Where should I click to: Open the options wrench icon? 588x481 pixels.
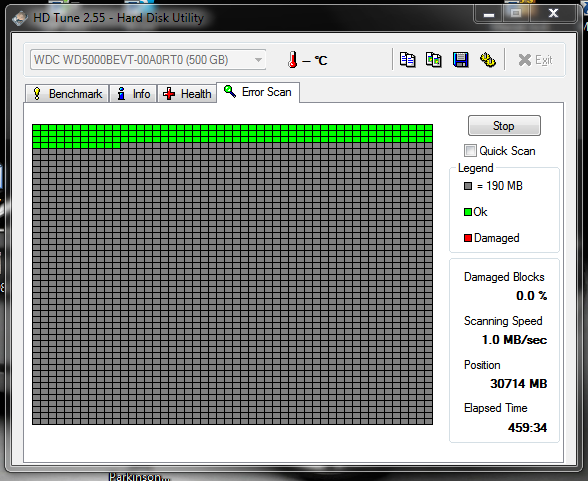[x=488, y=60]
